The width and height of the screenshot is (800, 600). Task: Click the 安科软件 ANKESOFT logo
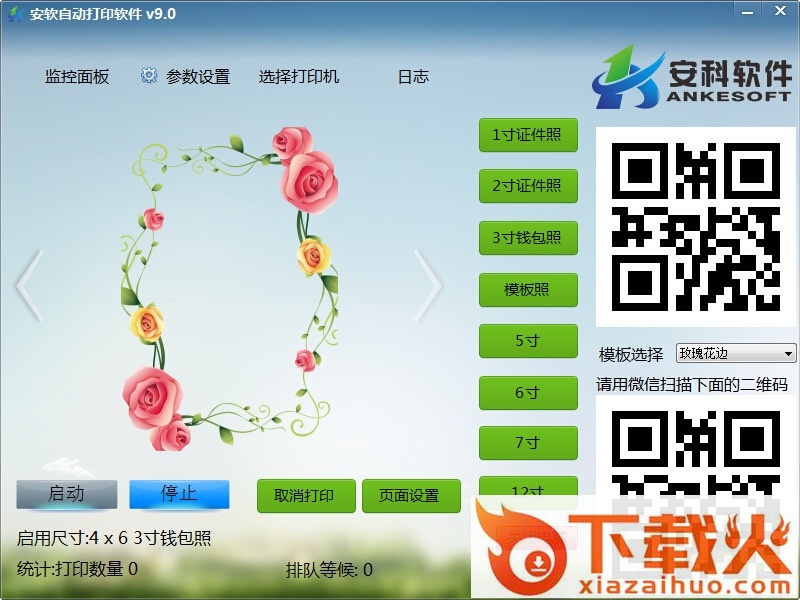pos(692,77)
